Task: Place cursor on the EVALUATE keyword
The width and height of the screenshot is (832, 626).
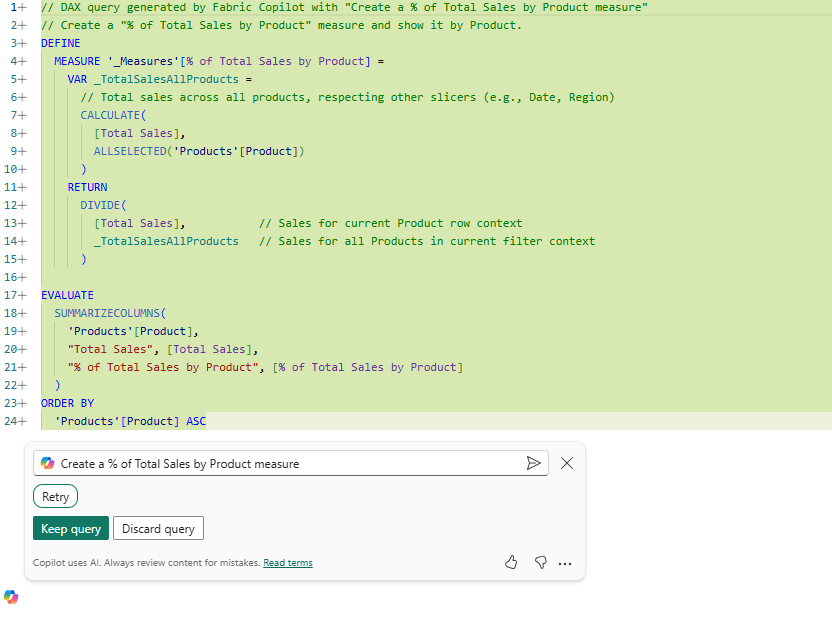Action: pyautogui.click(x=67, y=295)
